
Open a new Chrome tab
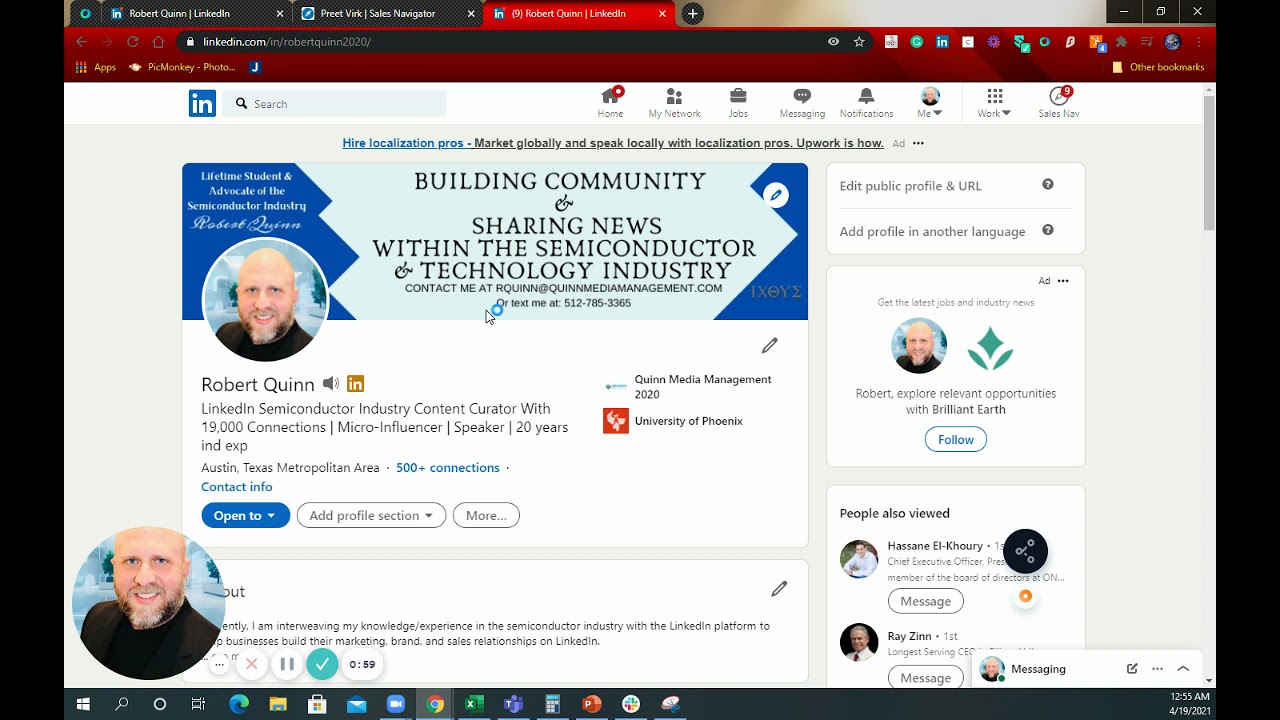(x=692, y=14)
